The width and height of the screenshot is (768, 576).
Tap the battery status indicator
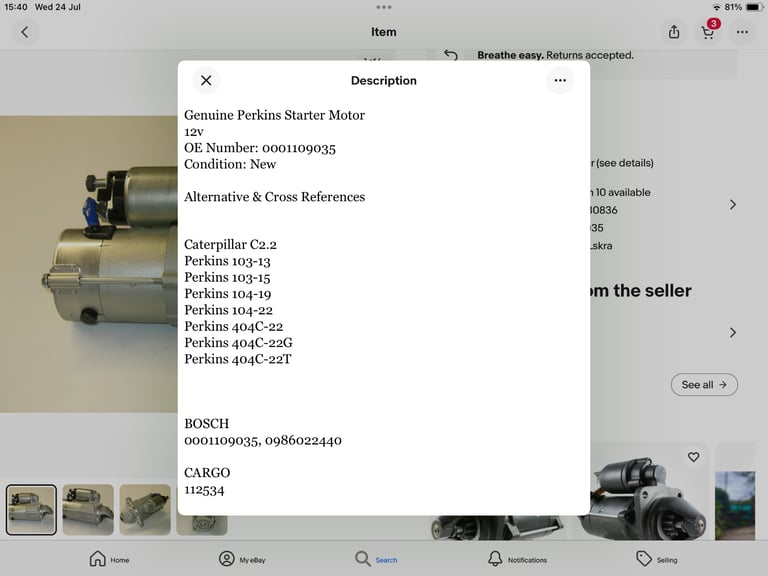pos(754,7)
